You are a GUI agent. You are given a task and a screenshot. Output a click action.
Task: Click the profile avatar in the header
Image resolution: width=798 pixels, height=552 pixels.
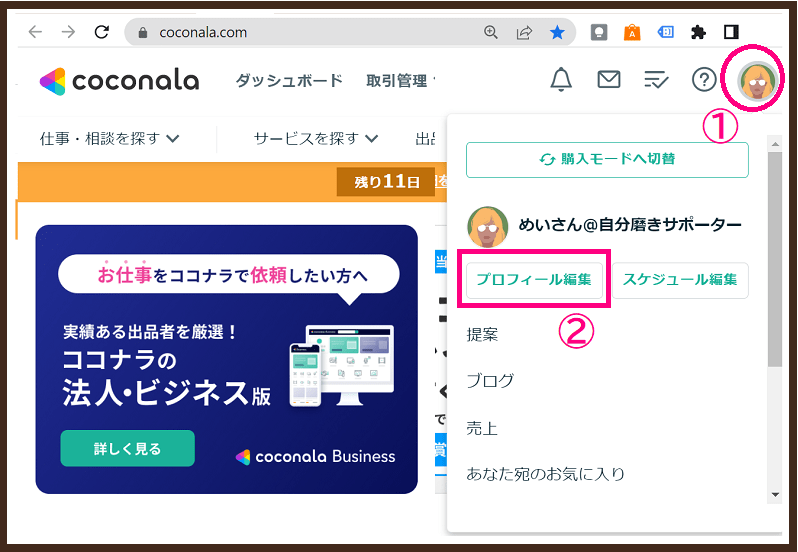click(x=758, y=80)
